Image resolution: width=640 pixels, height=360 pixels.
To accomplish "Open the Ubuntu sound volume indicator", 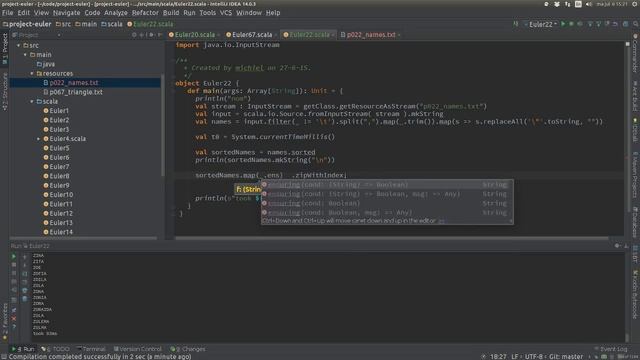I will tap(589, 4).
